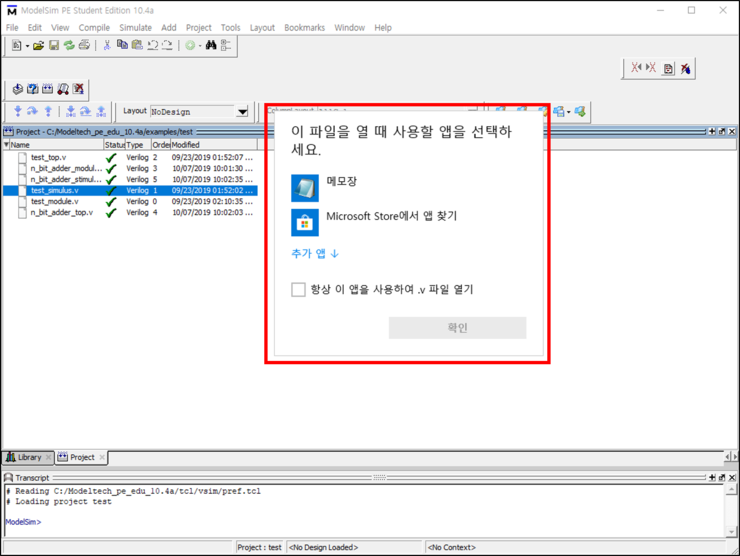740x556 pixels.
Task: Click the Break simulation red X icon
Action: (78, 89)
